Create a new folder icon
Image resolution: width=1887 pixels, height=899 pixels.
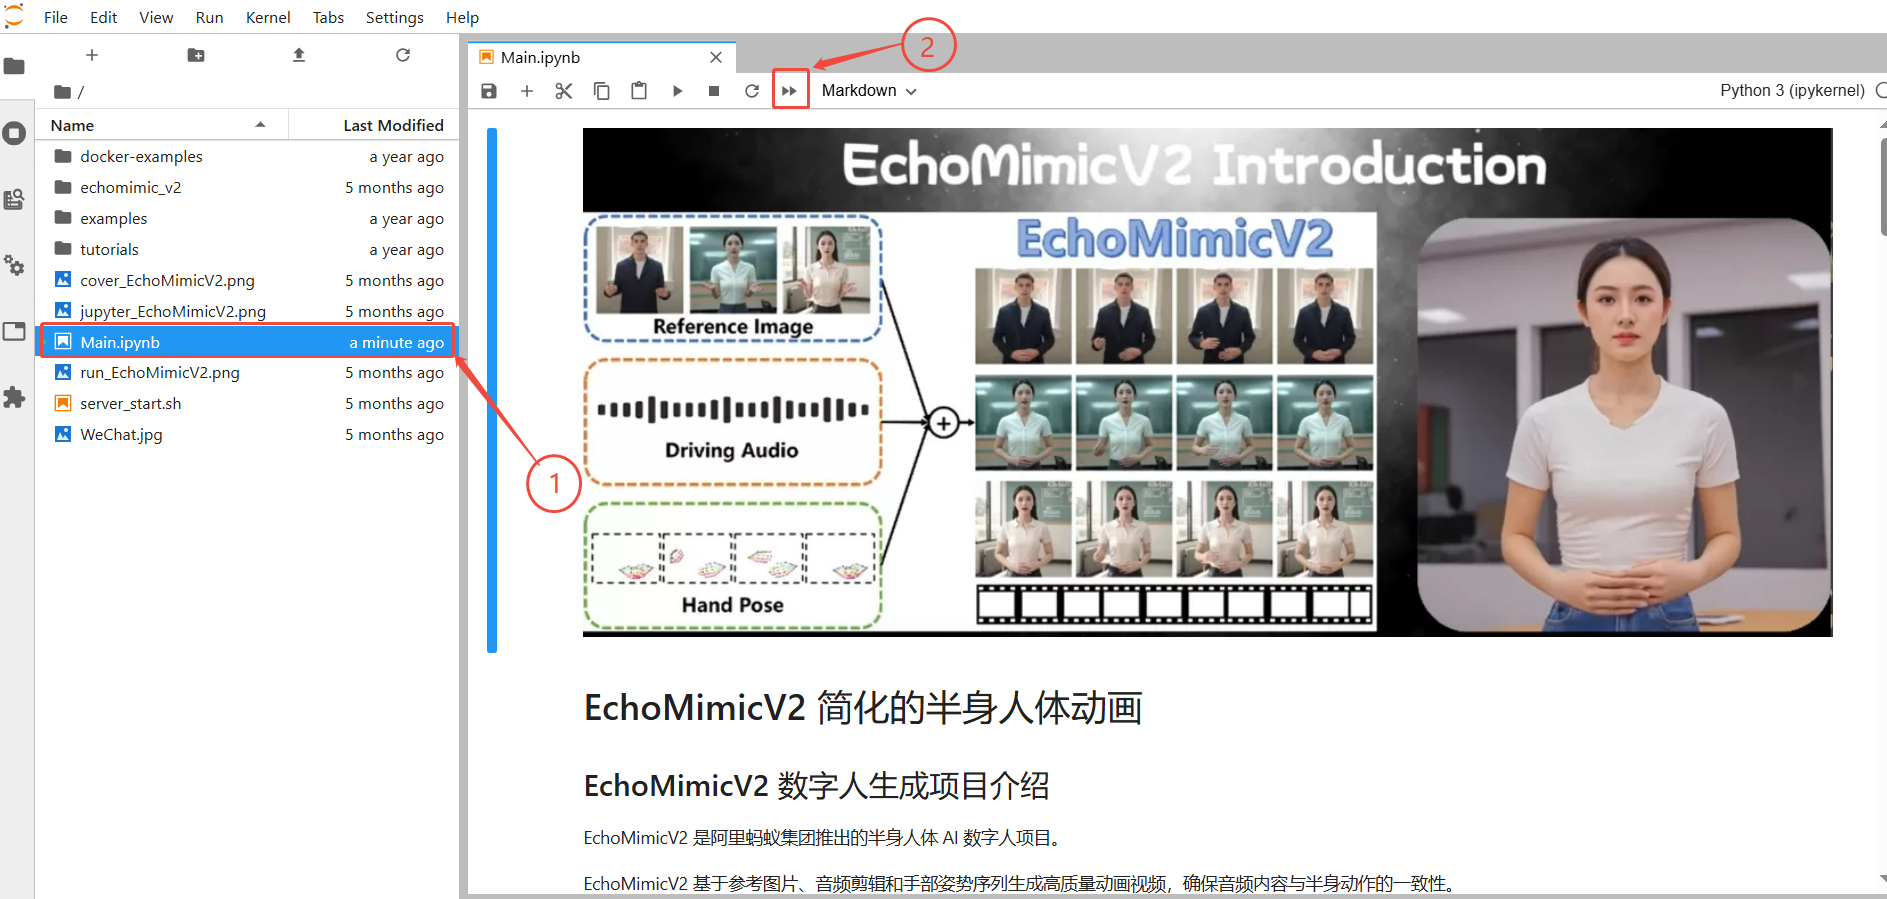point(196,55)
